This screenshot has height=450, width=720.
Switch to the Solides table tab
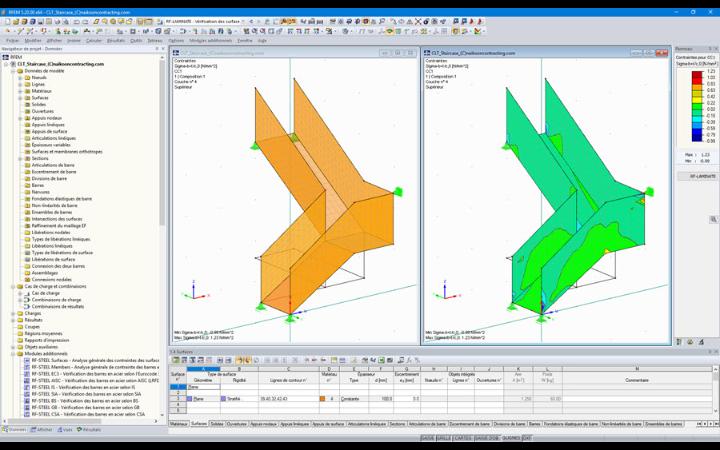coord(217,424)
